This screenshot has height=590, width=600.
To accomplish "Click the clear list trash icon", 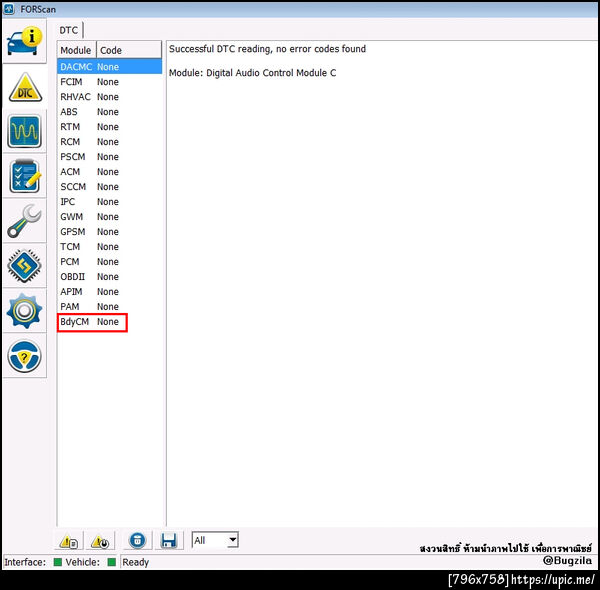I will point(137,540).
